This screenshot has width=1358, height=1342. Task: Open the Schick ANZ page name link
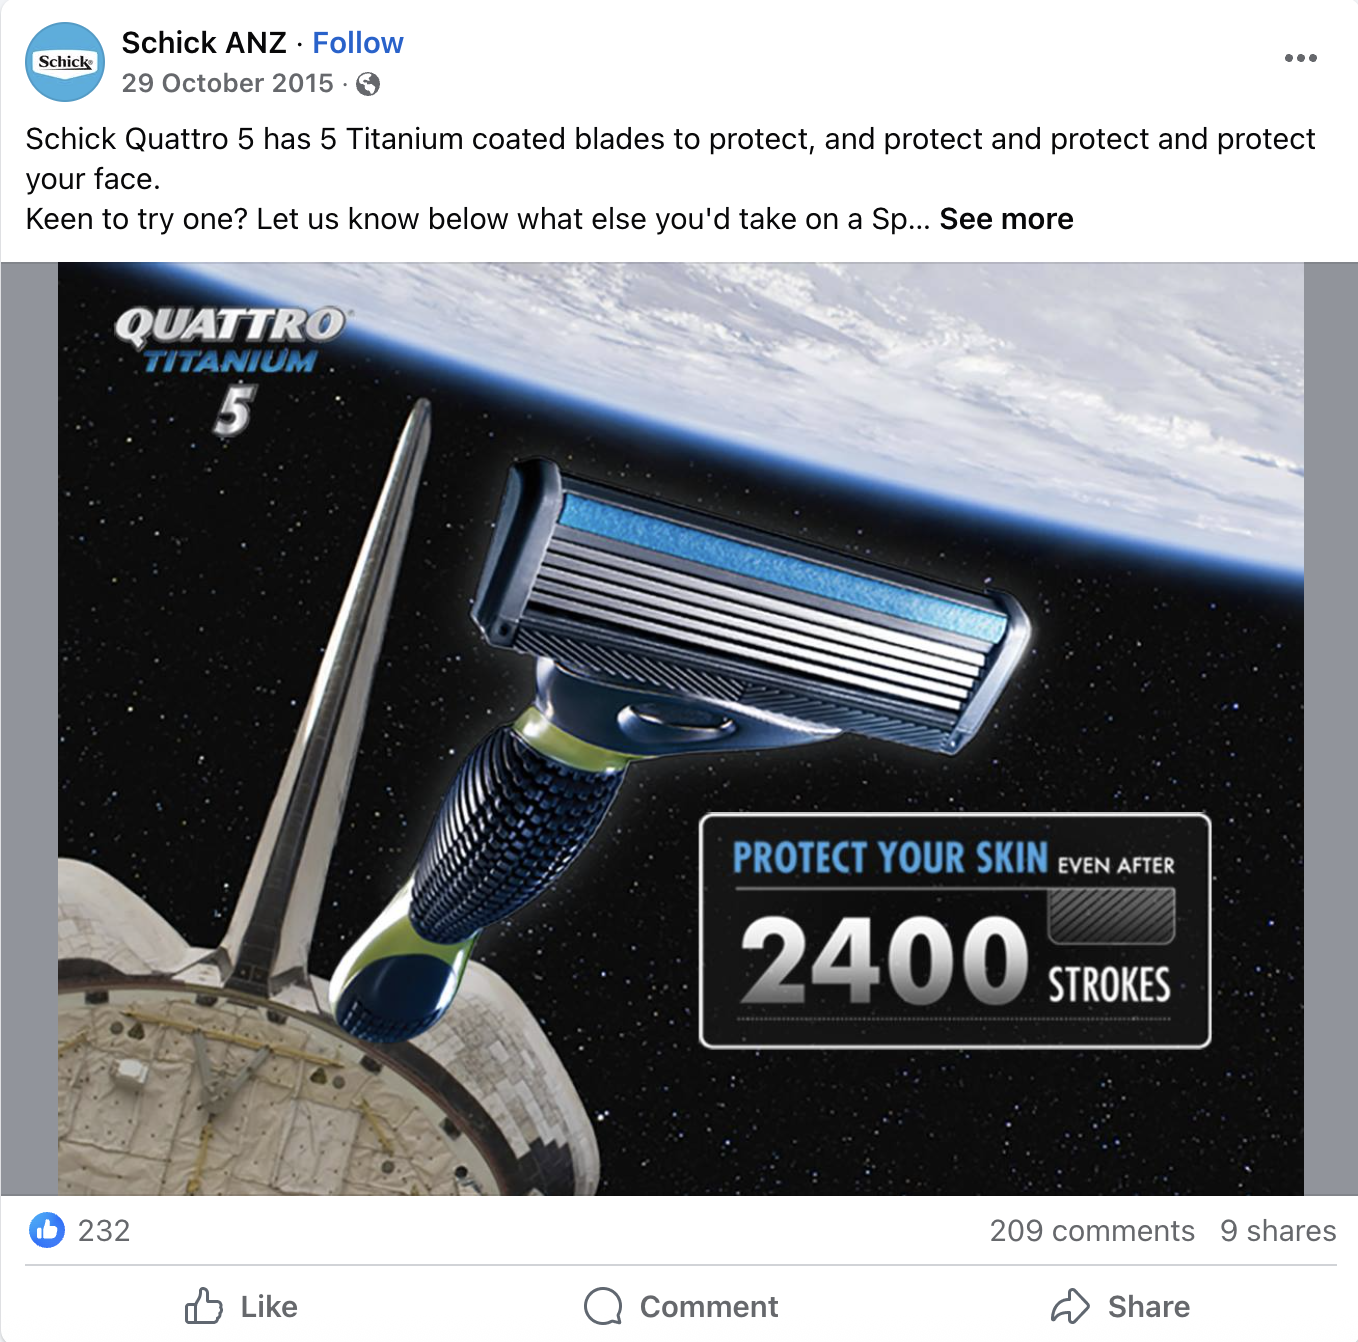[x=204, y=43]
